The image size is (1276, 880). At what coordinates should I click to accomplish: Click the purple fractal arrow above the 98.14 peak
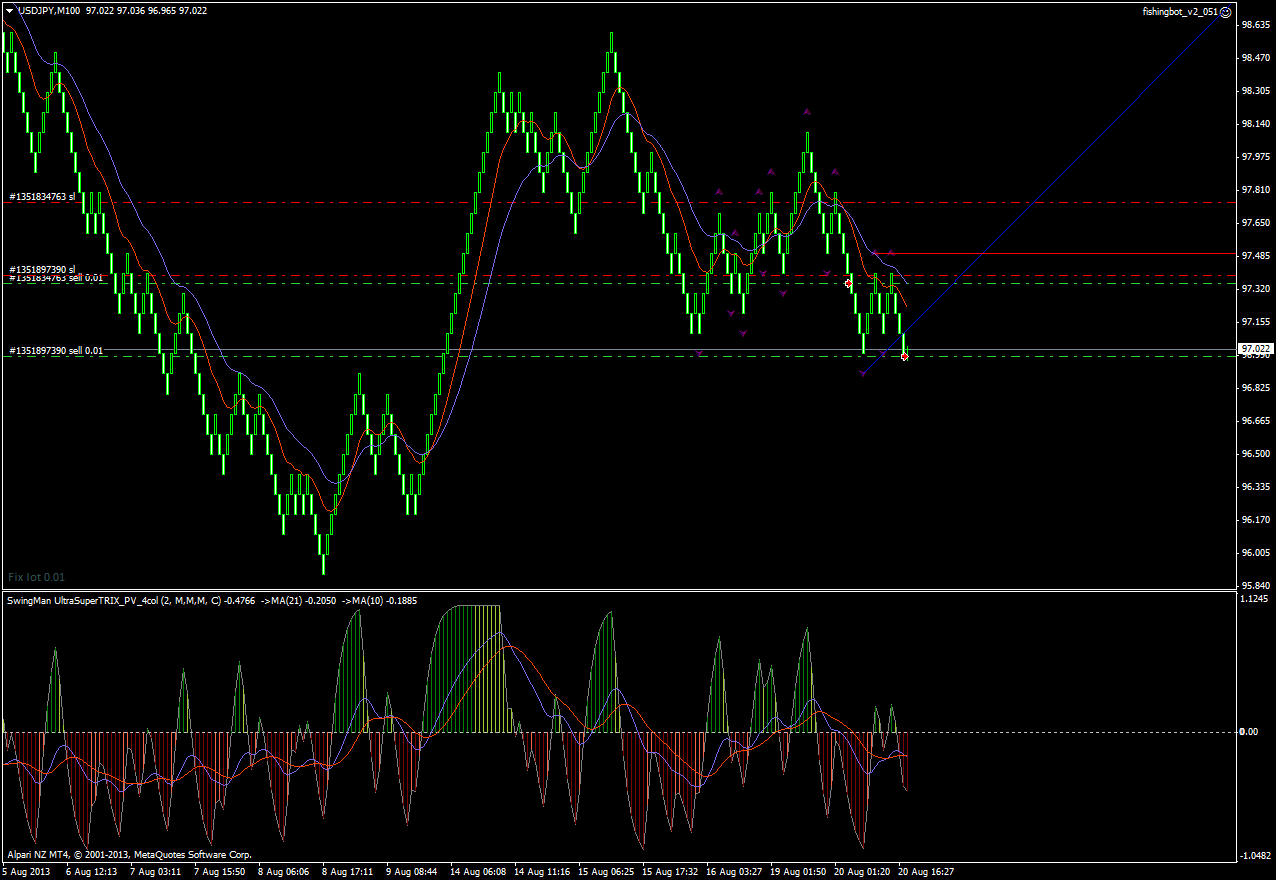point(807,112)
